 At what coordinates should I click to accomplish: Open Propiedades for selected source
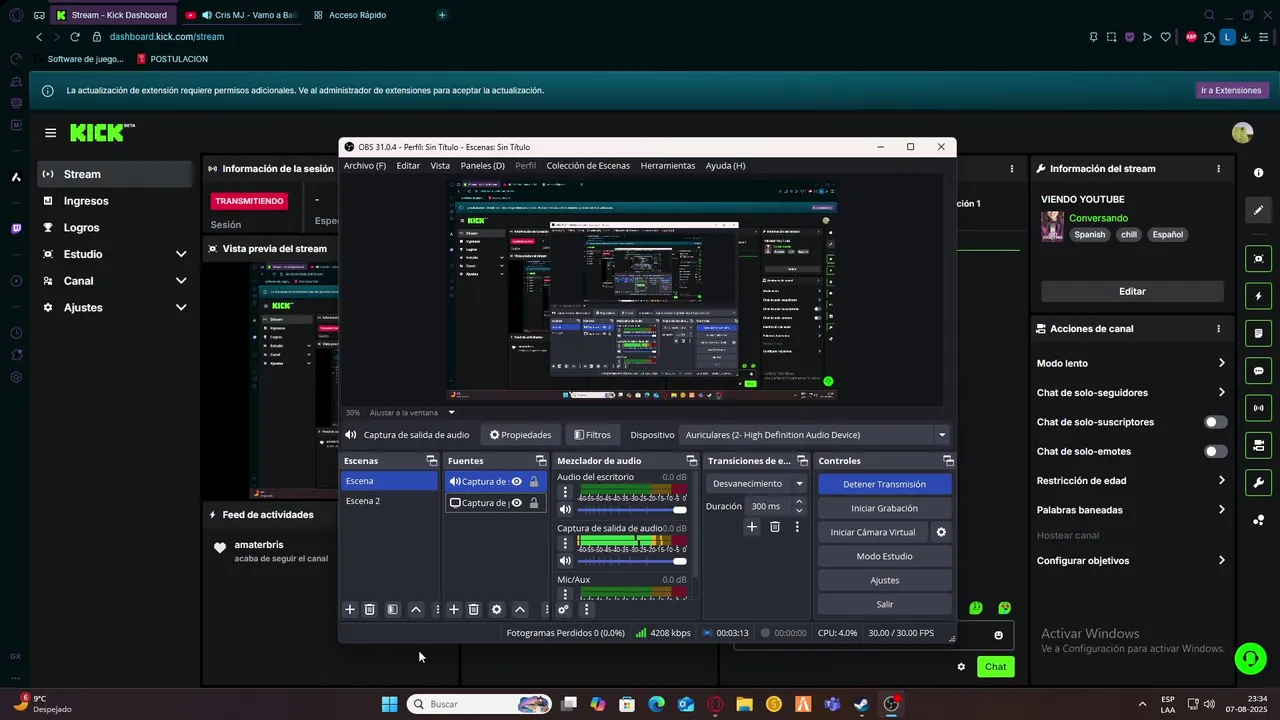(x=521, y=435)
